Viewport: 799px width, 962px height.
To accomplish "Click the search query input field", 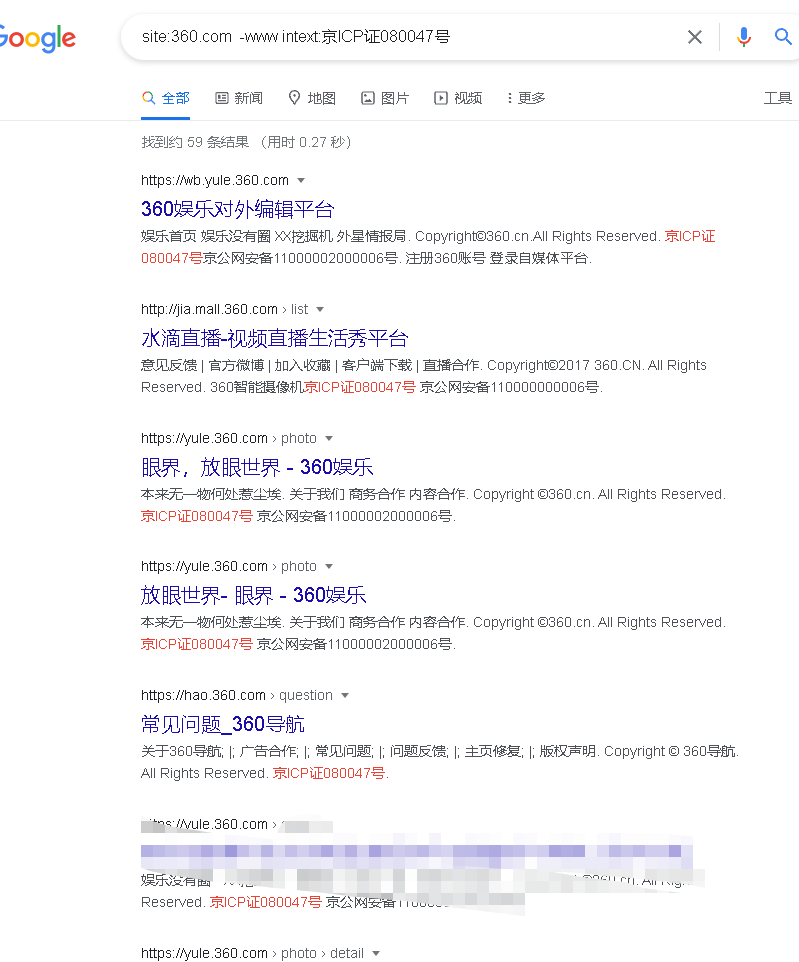I will (x=405, y=37).
